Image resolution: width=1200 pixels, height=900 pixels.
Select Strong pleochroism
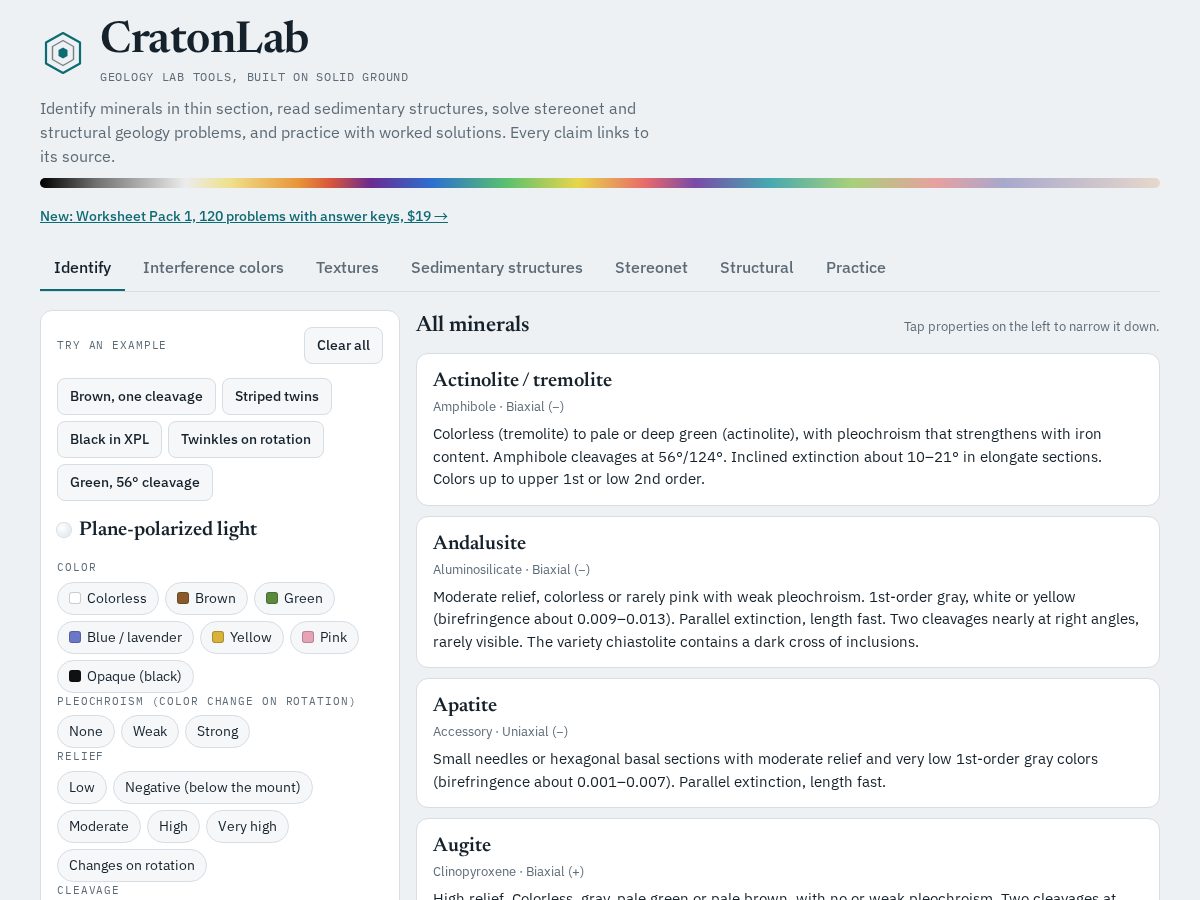(217, 731)
